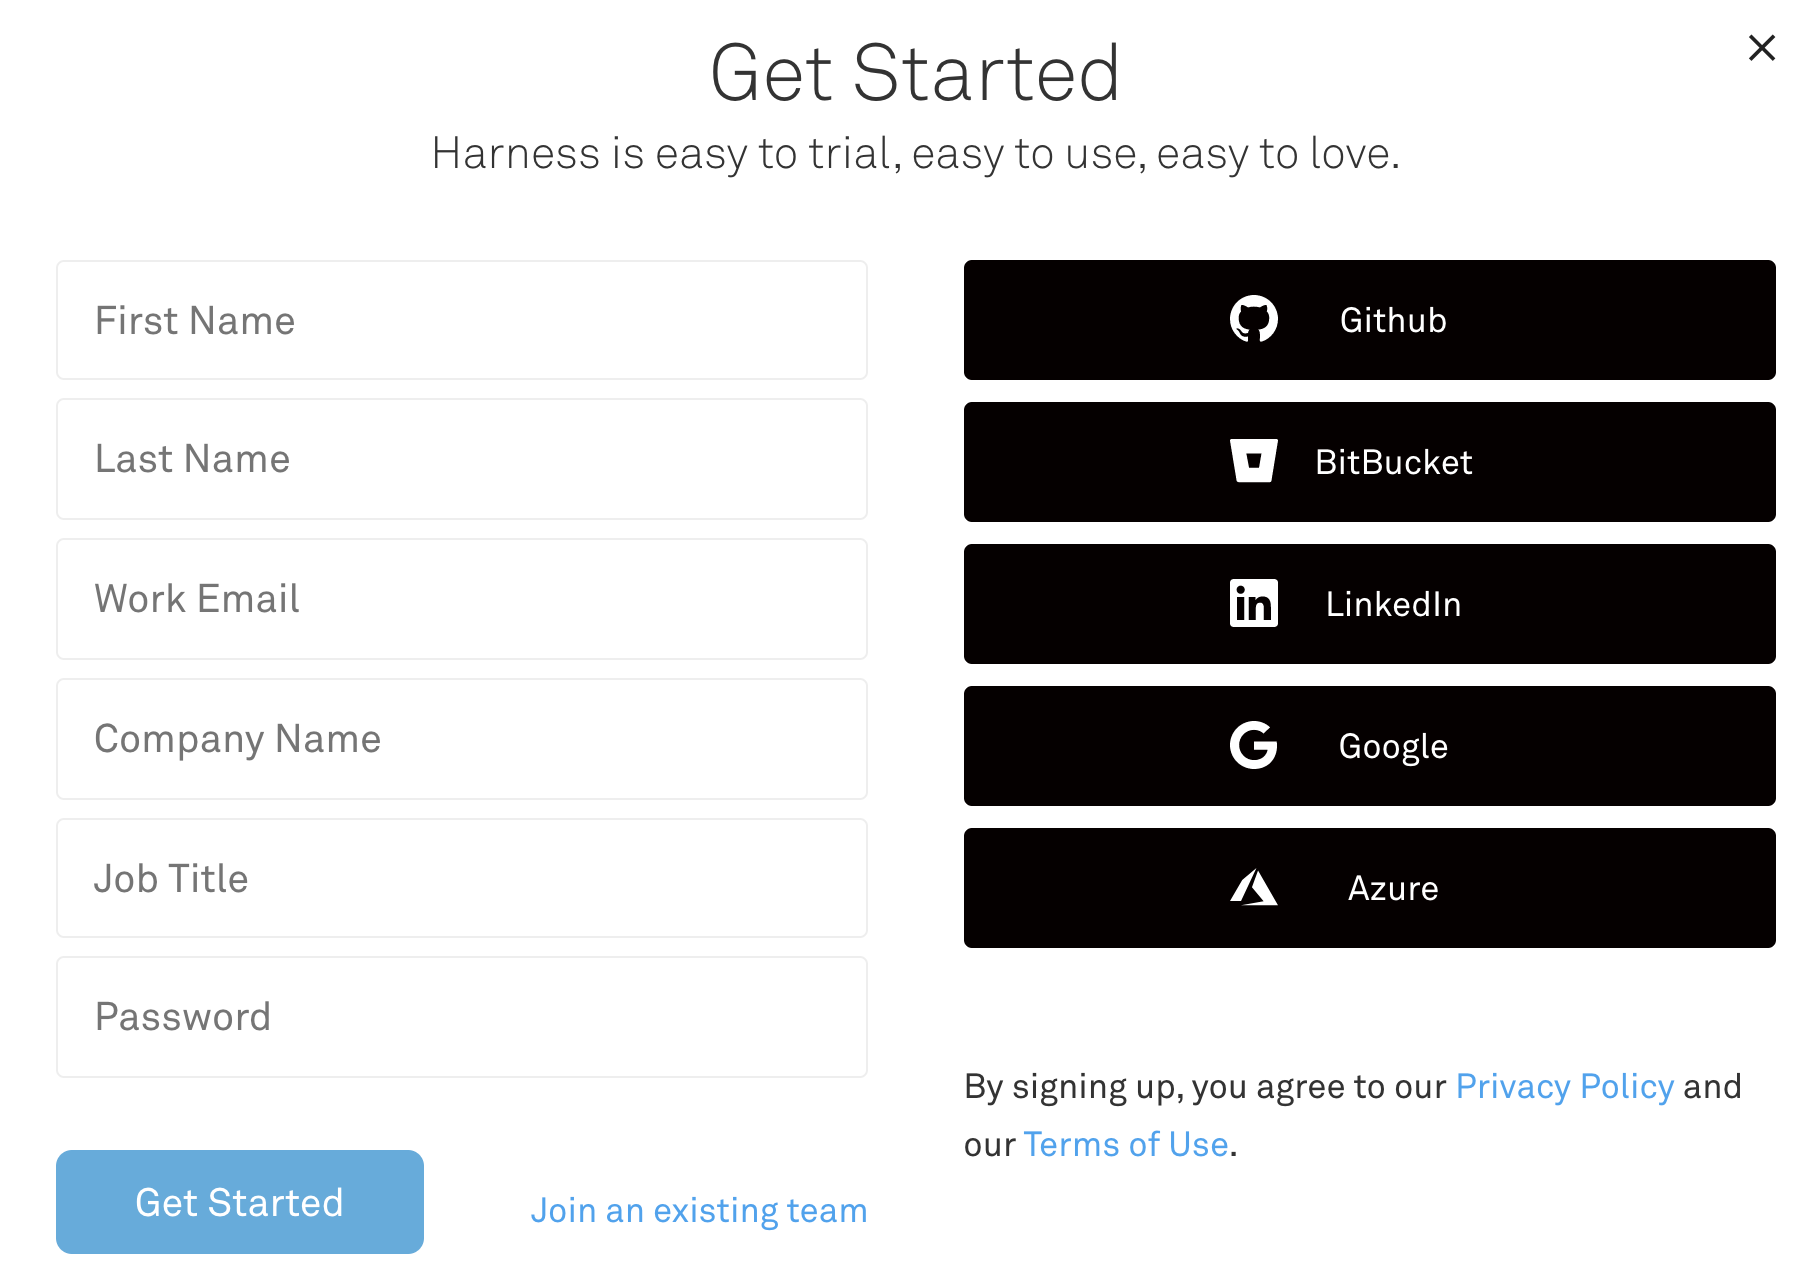Select the Work Email field
This screenshot has height=1282, width=1814.
462,599
